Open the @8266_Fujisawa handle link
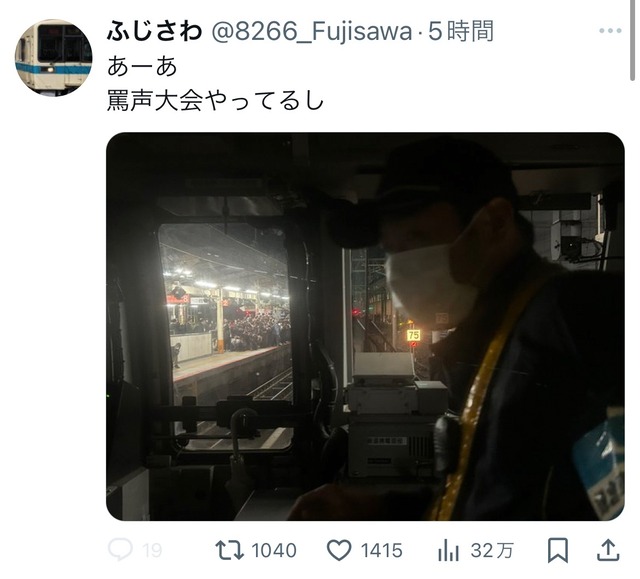 point(311,31)
